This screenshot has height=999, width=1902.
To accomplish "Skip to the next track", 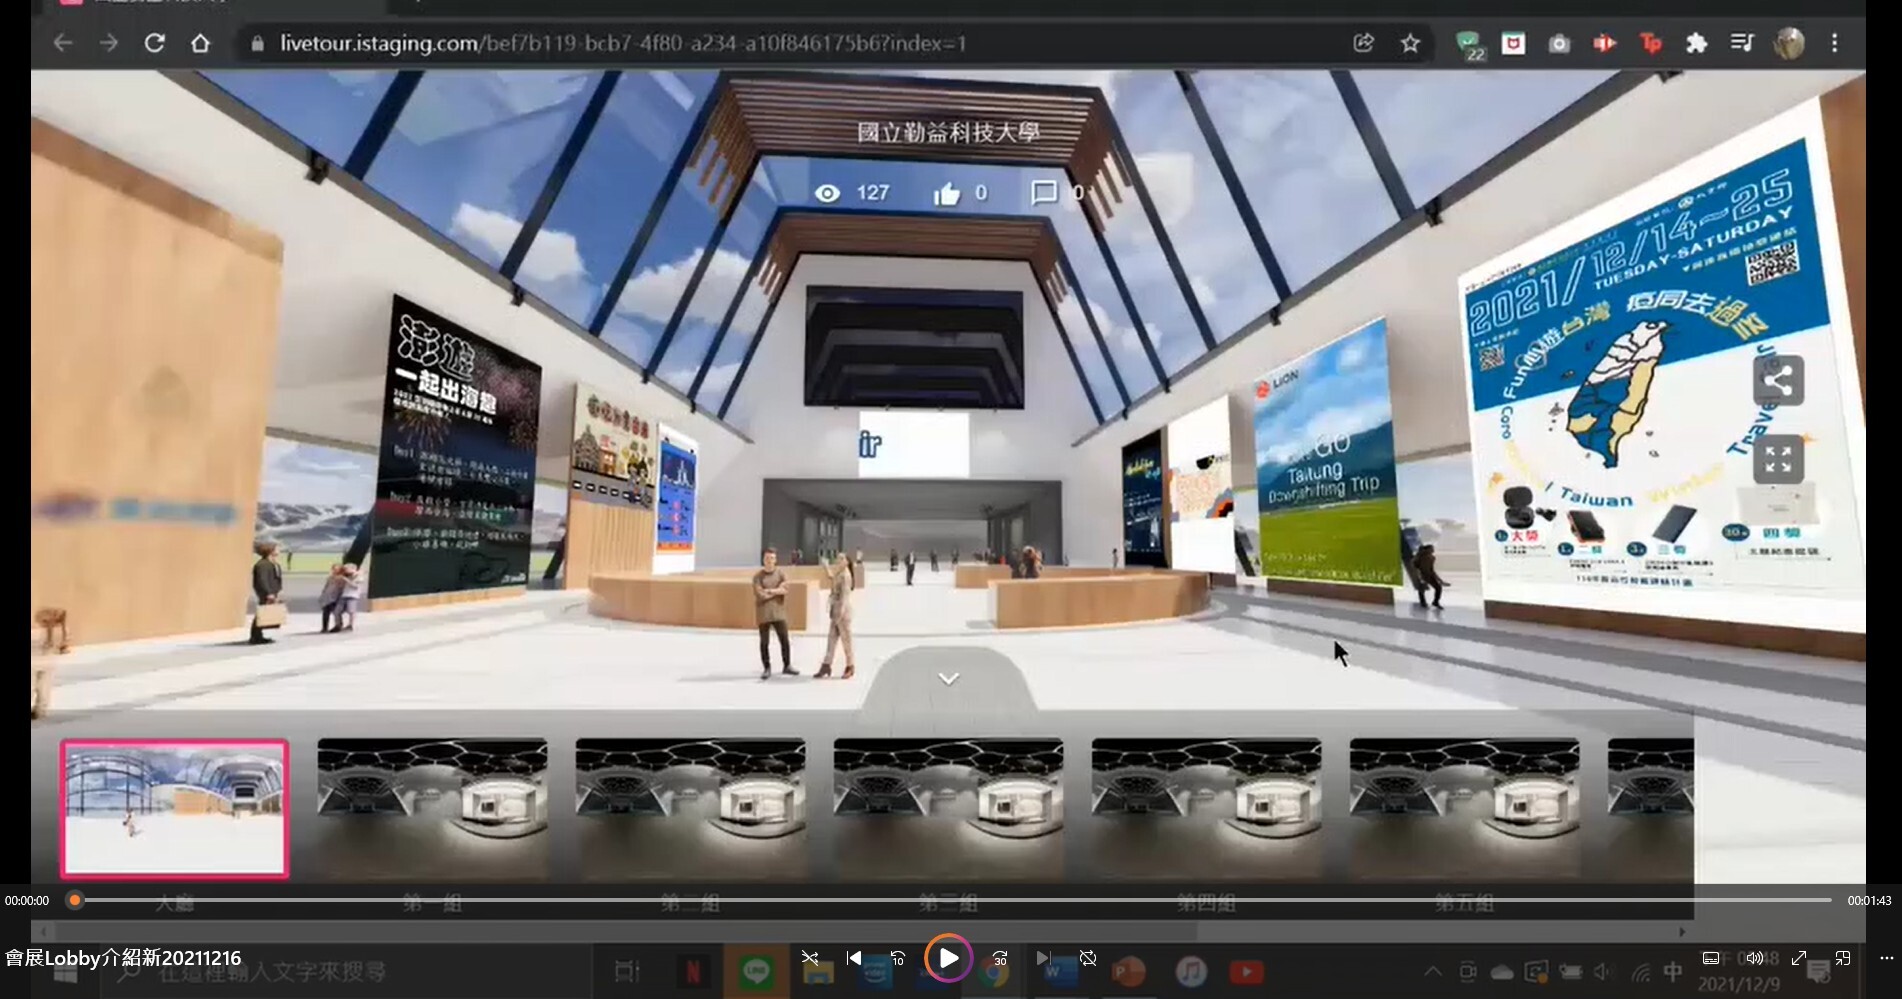I will [x=1043, y=958].
